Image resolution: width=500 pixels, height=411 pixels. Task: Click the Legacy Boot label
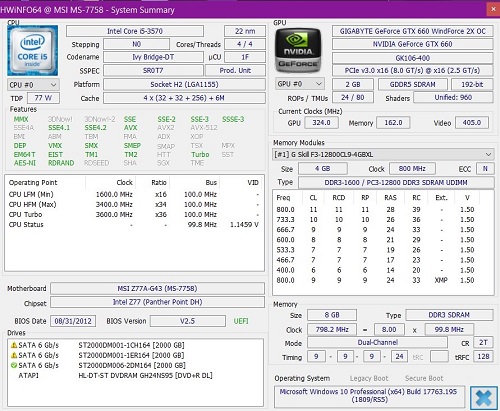[369, 378]
